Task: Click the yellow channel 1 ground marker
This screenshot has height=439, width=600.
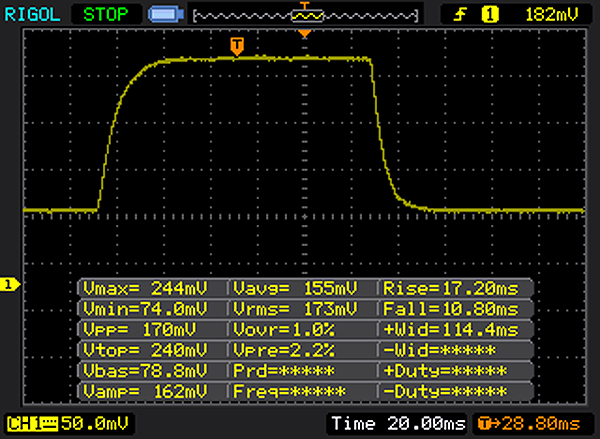Action: (10, 284)
